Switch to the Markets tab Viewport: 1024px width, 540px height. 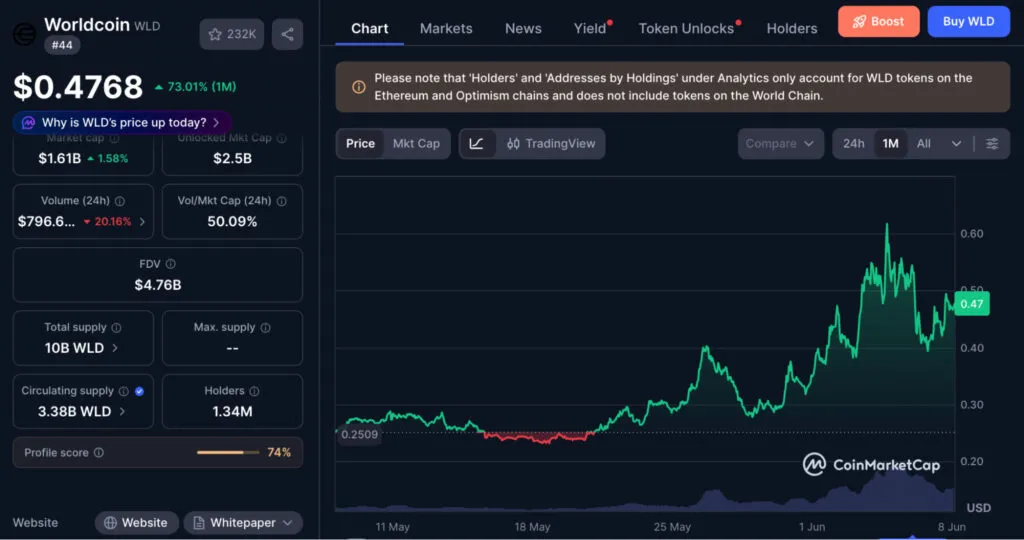tap(446, 29)
